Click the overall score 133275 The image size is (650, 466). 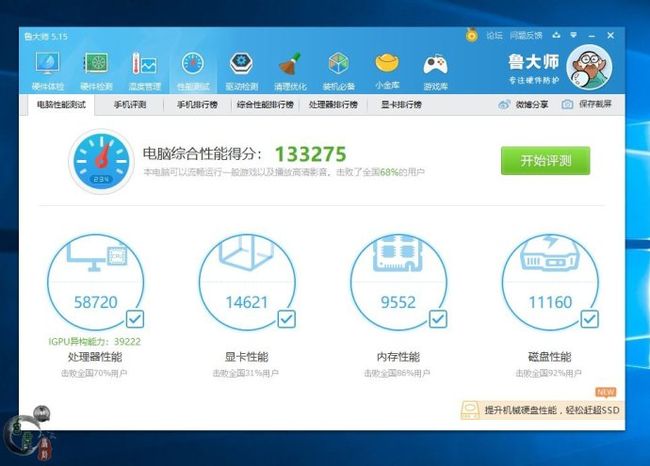coord(310,154)
